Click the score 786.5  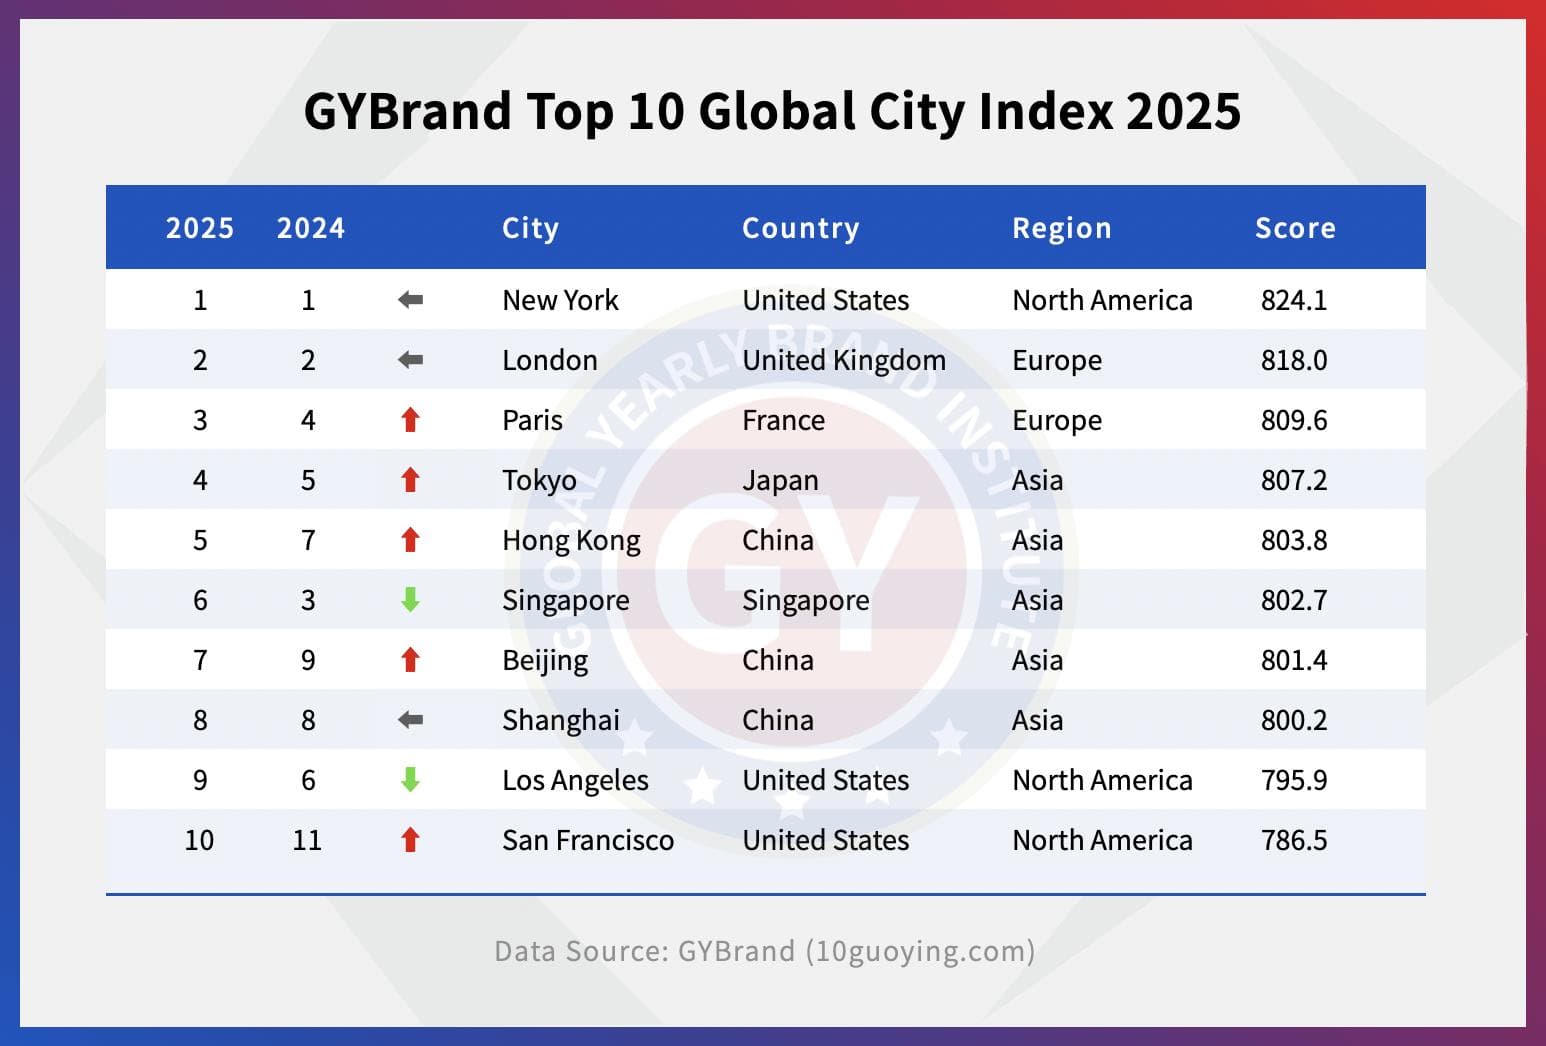pyautogui.click(x=1294, y=840)
